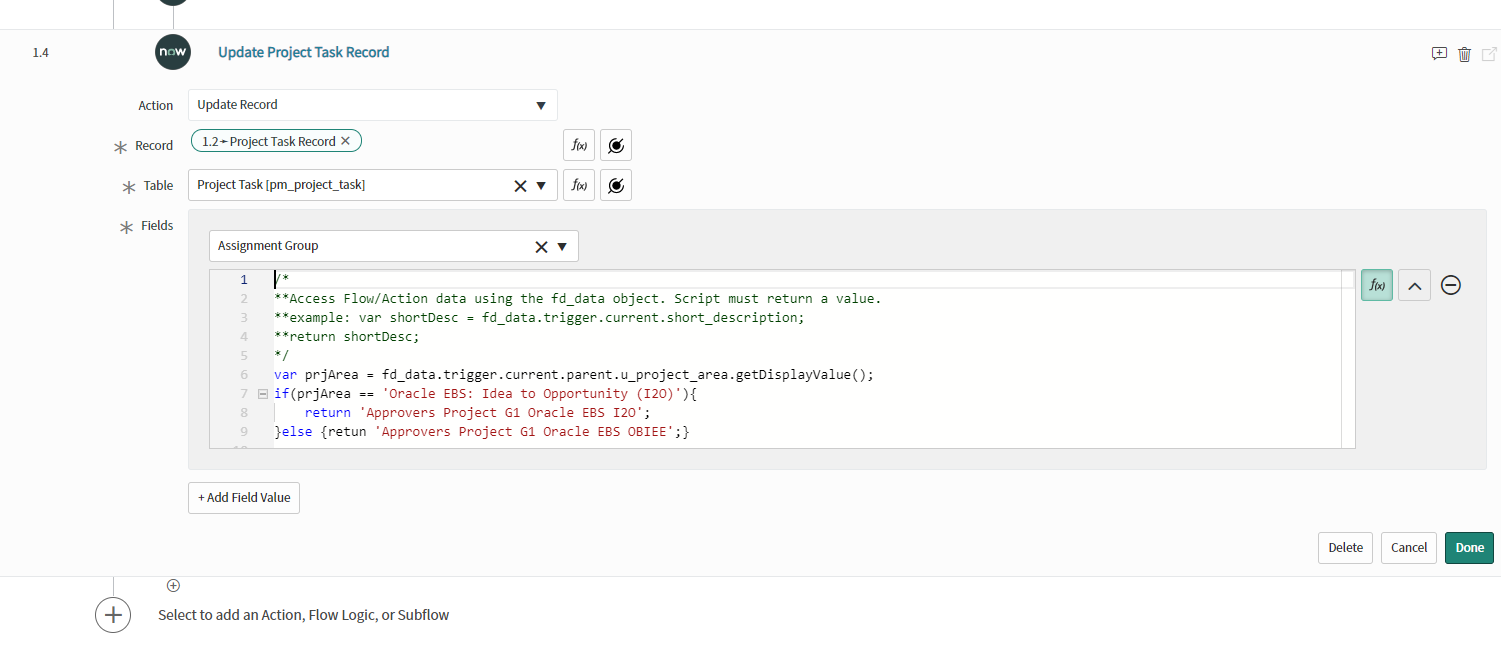The image size is (1501, 666).
Task: Remove Assignment Group field with minus icon
Action: click(x=1451, y=285)
